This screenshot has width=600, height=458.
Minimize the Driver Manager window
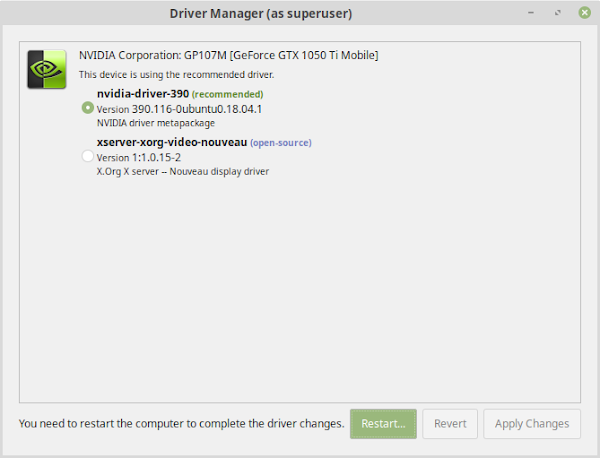point(531,13)
